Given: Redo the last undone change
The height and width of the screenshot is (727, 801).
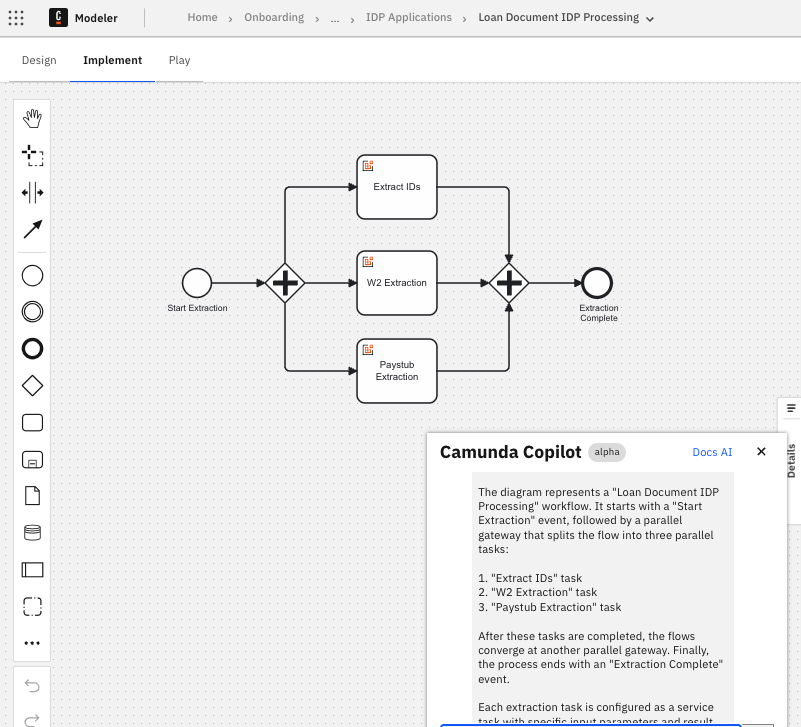Looking at the screenshot, I should [32, 719].
